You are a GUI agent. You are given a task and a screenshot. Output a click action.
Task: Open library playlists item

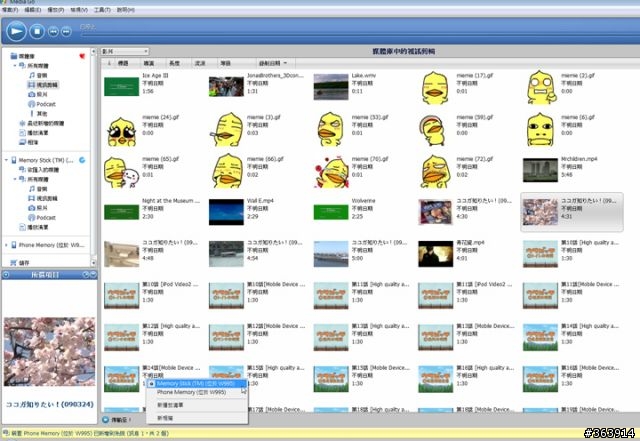(x=33, y=133)
